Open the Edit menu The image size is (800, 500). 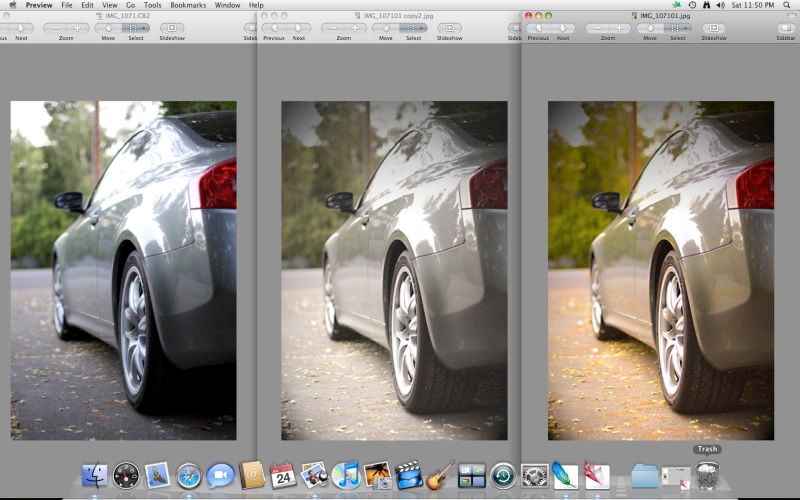87,5
